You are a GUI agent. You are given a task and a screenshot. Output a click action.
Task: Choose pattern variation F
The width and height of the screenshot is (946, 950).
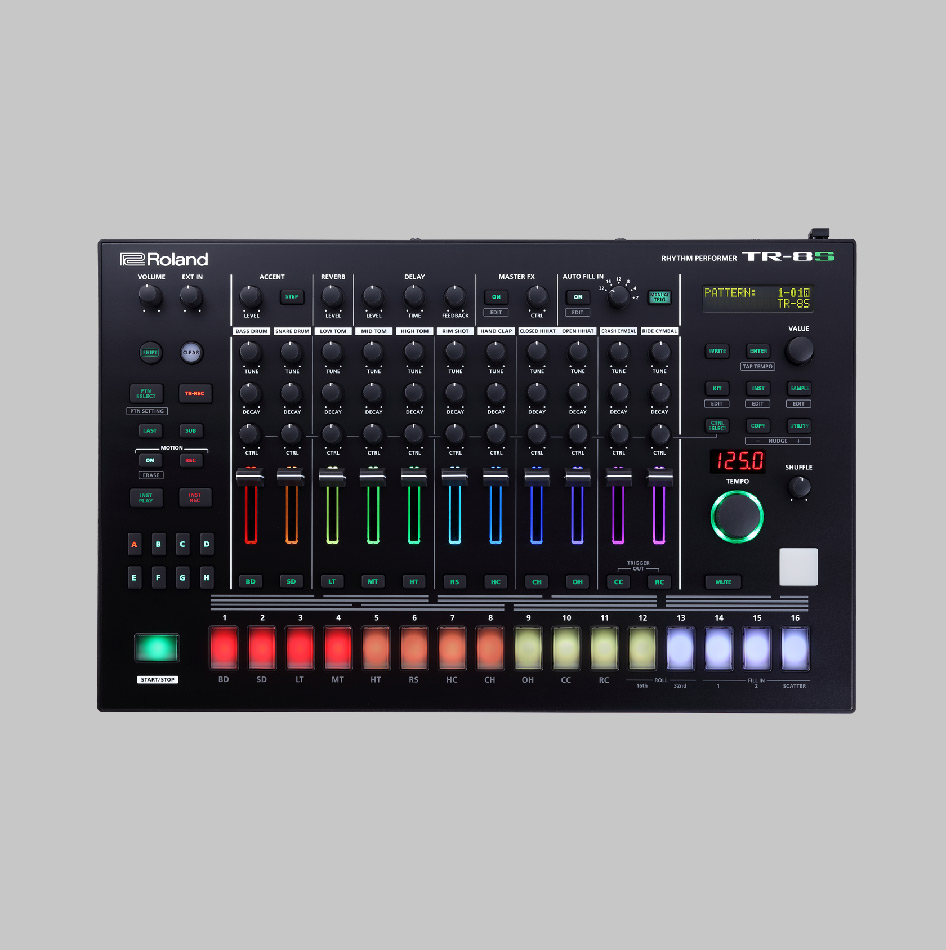[159, 577]
